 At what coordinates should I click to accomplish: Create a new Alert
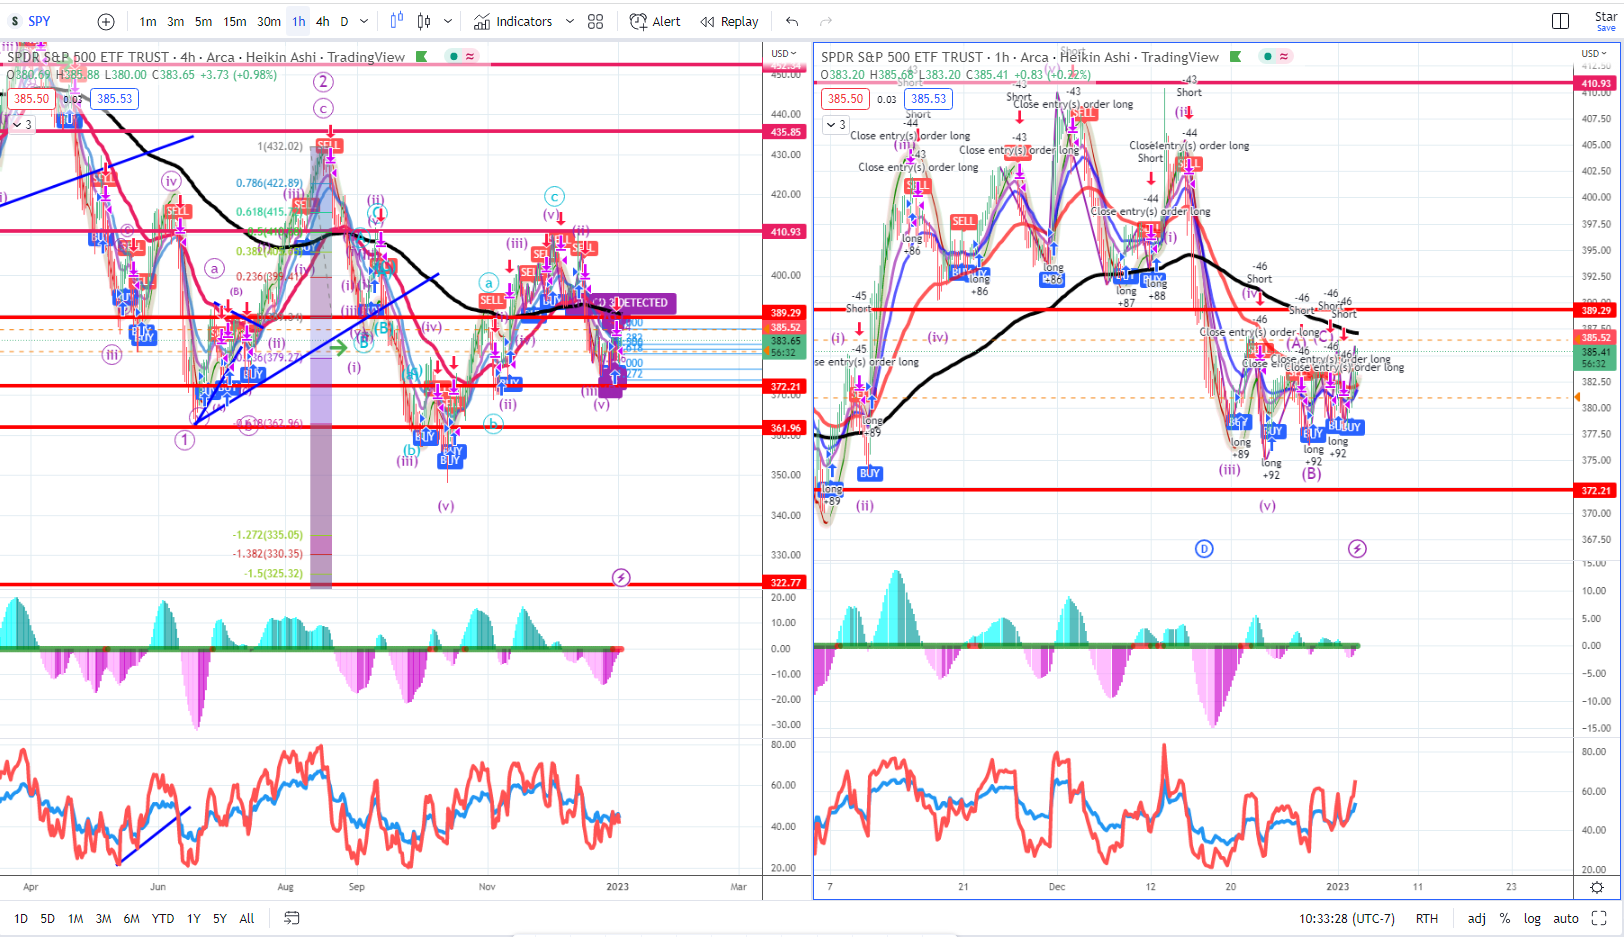coord(655,21)
